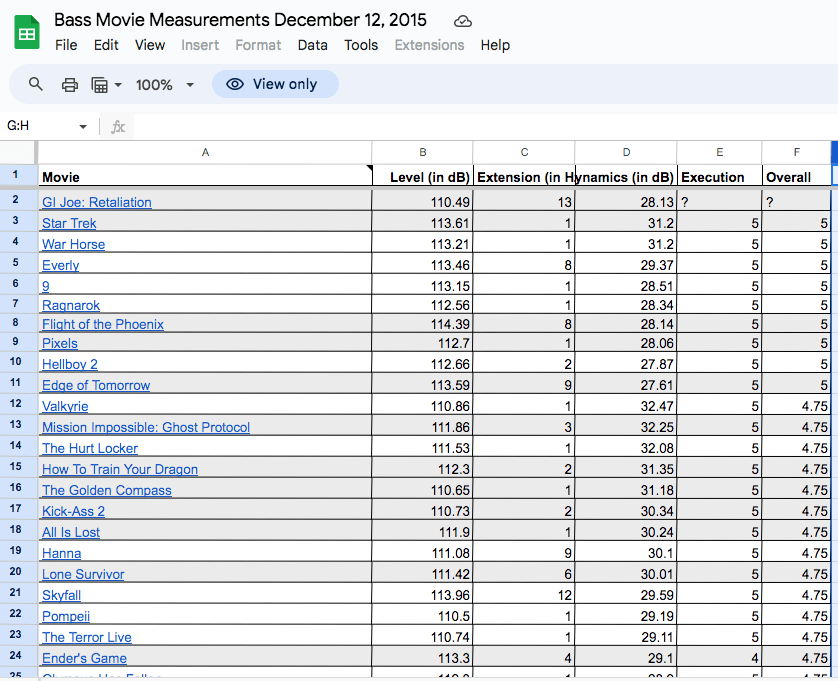Open the File menu
The width and height of the screenshot is (838, 681).
(x=66, y=45)
